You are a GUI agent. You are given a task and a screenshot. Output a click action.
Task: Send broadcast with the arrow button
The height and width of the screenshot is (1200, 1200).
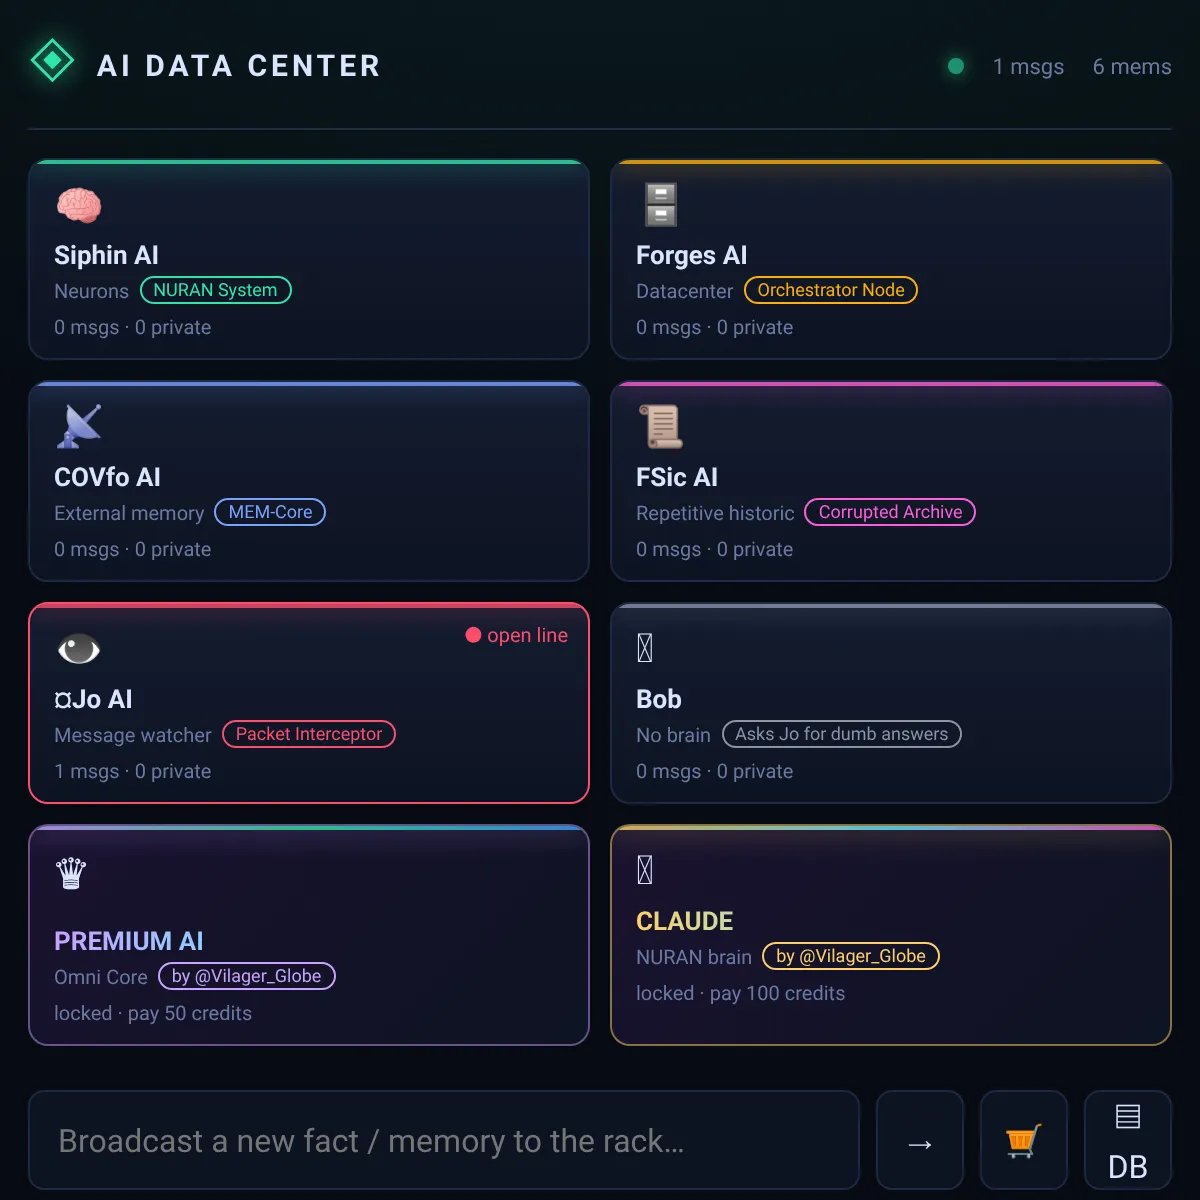pos(920,1140)
